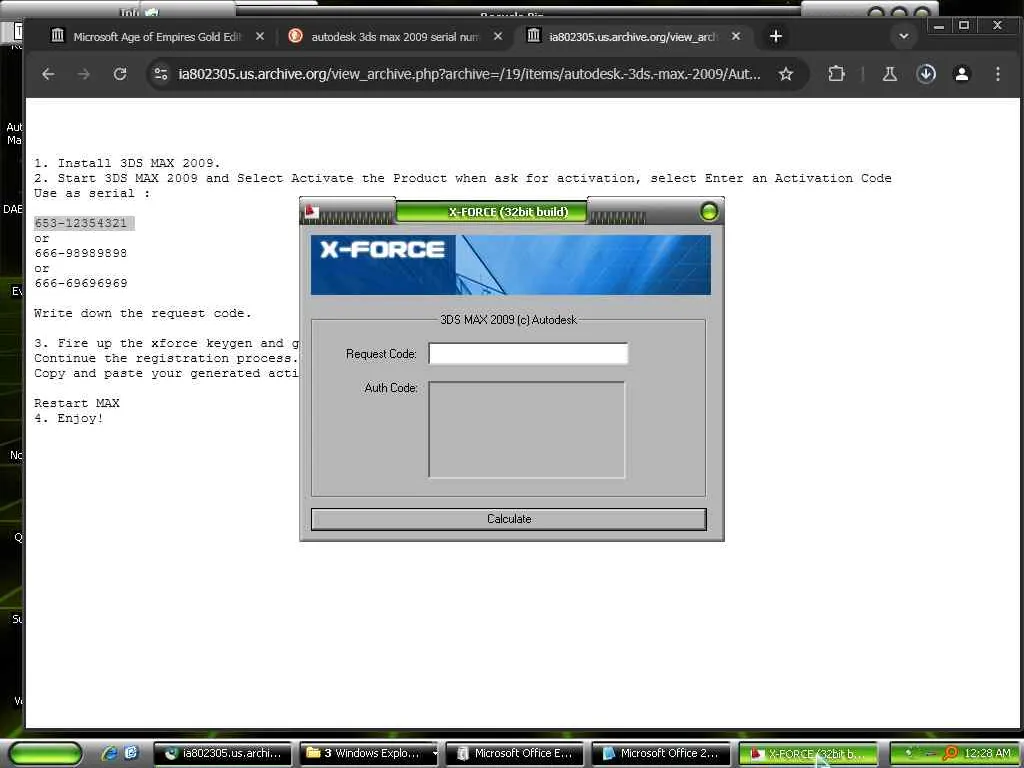Image resolution: width=1024 pixels, height=768 pixels.
Task: Open the browser three-dot menu
Action: click(x=998, y=74)
